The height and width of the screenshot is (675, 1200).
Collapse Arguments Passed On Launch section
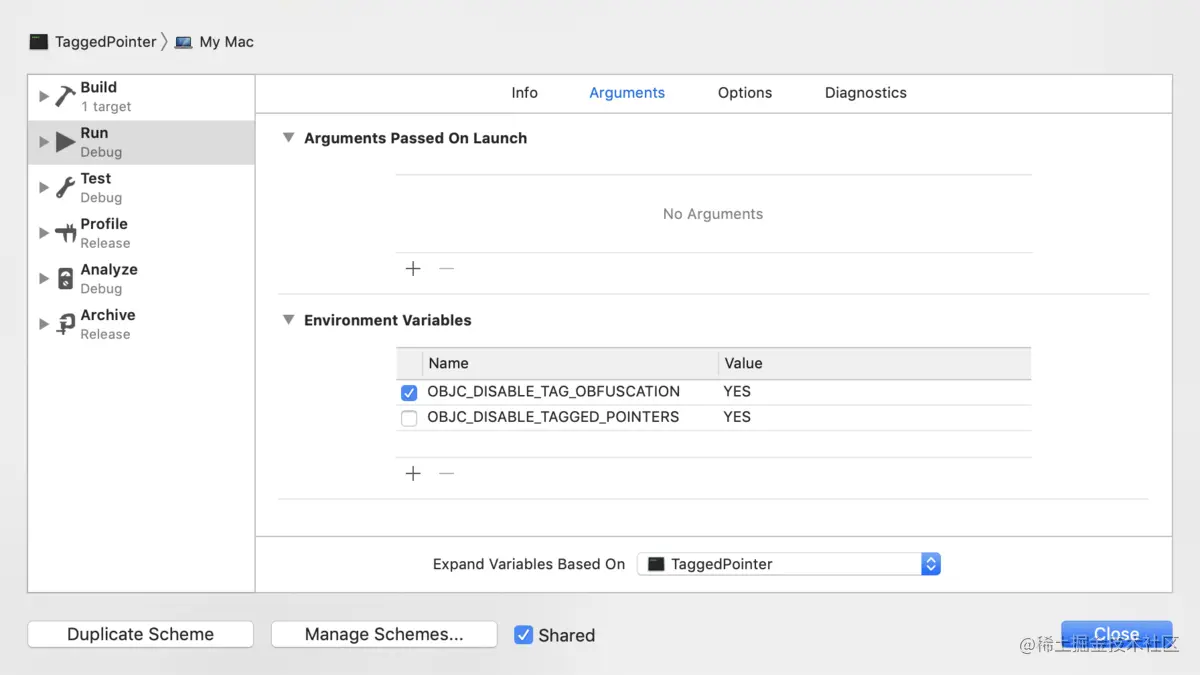288,138
